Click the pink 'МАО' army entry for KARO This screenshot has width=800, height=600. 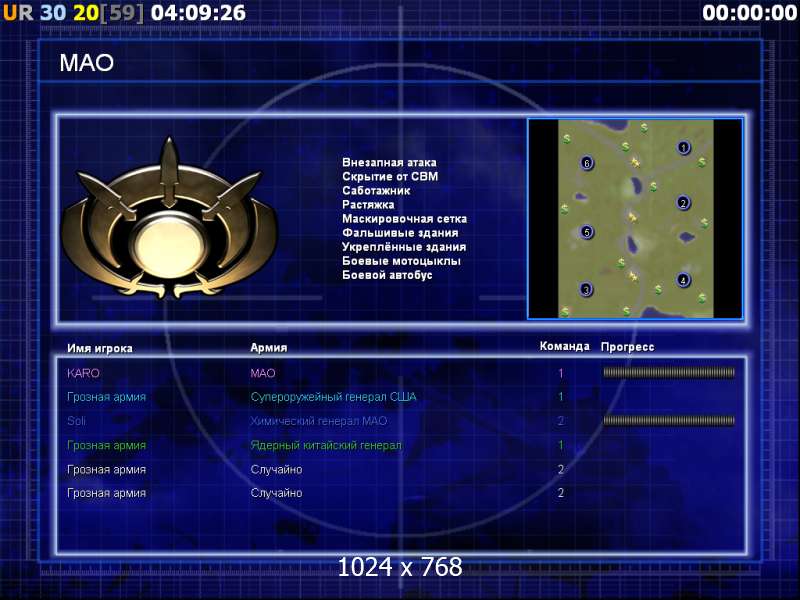coord(263,373)
